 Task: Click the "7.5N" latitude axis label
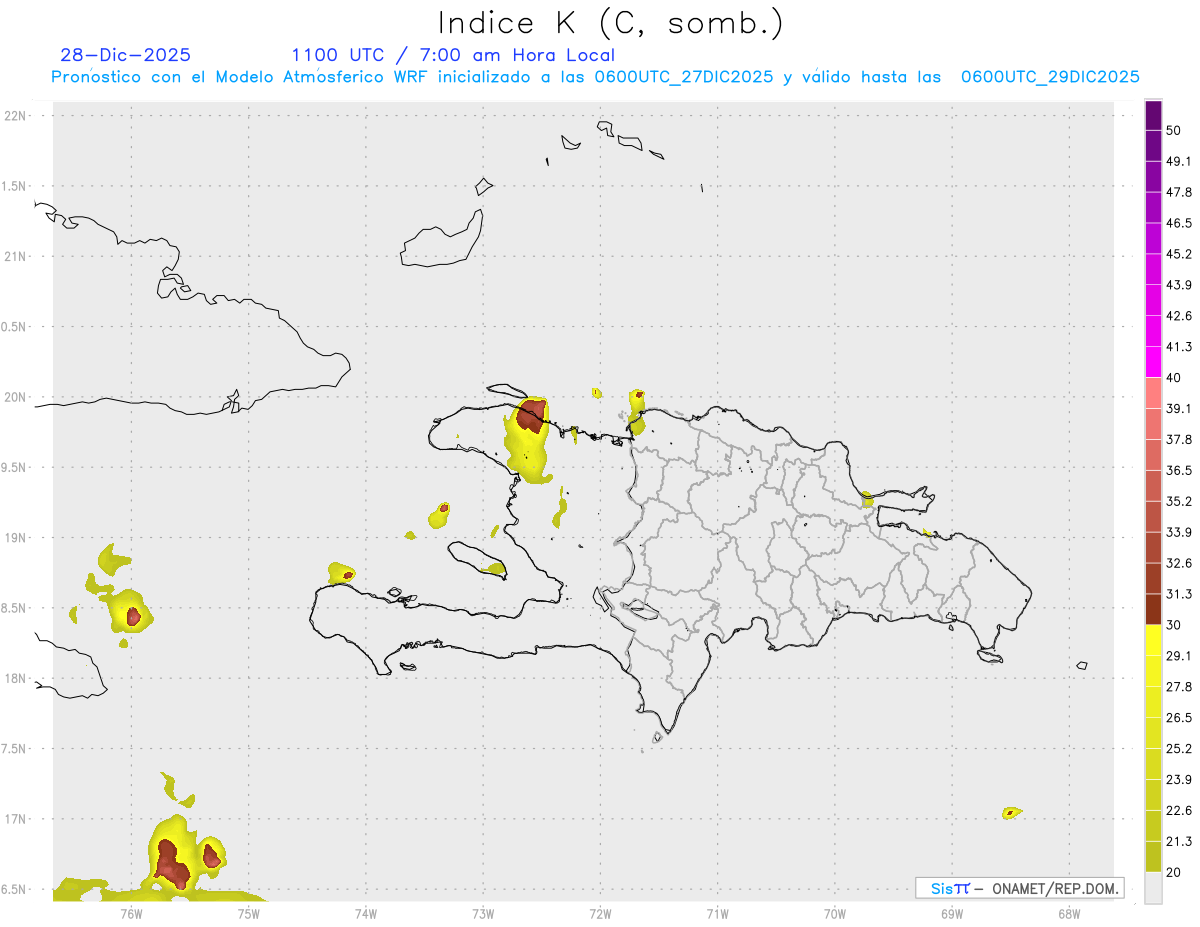14,749
